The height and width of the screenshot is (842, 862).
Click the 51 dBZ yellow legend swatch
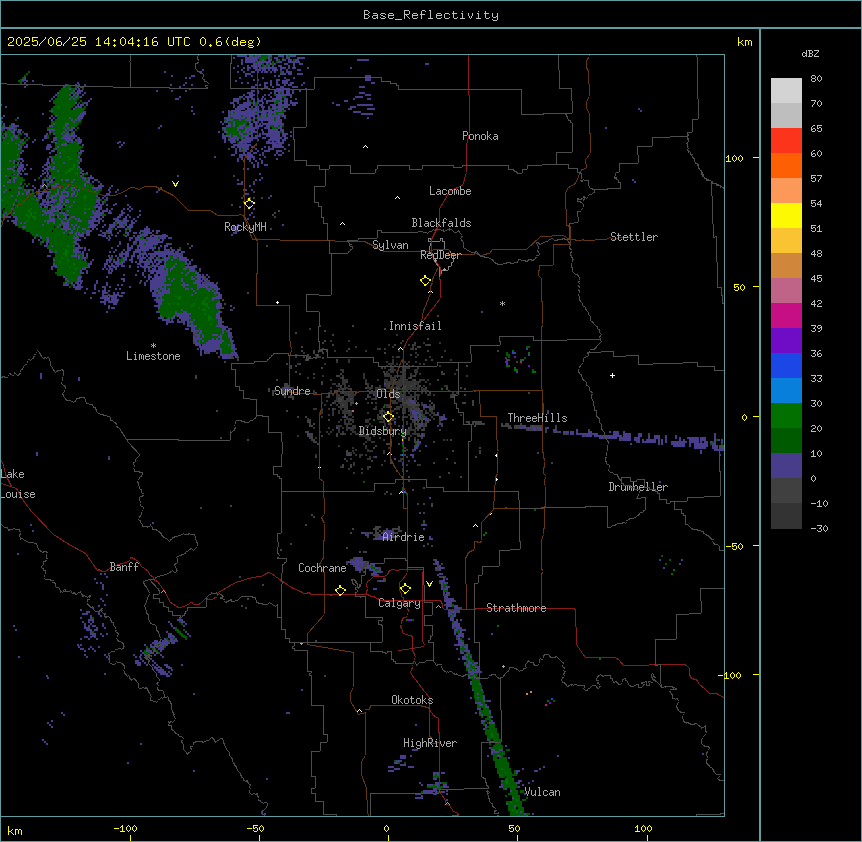(786, 215)
